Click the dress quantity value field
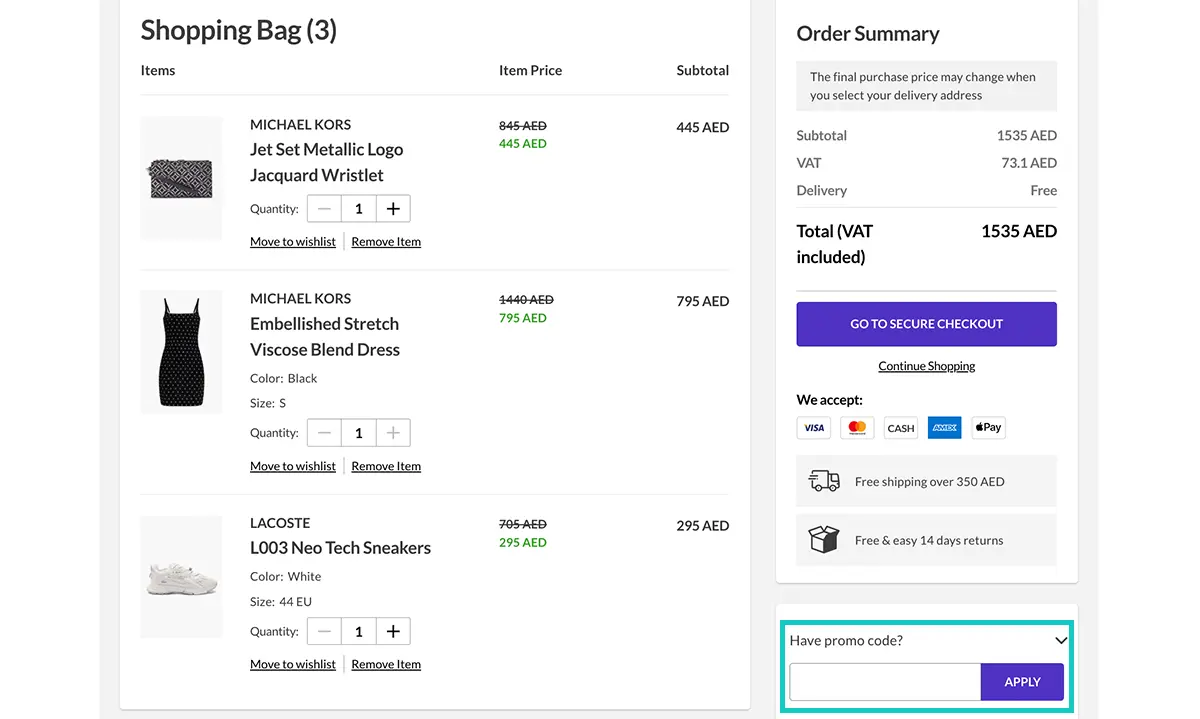 (x=359, y=433)
